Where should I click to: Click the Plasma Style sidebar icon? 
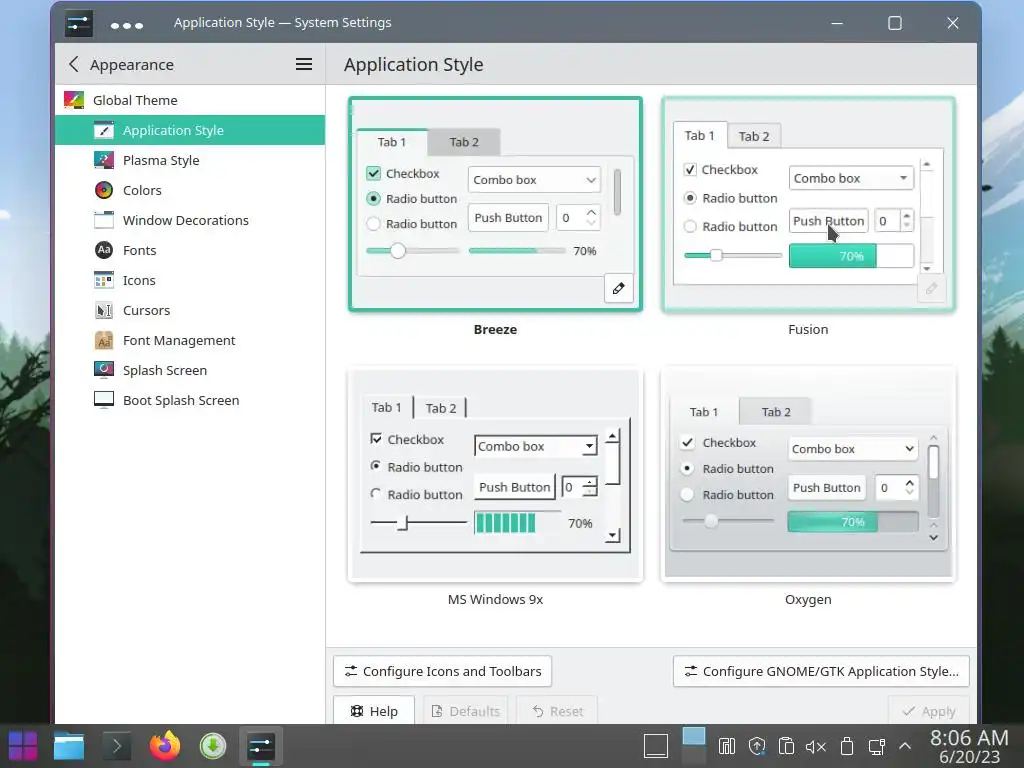(104, 160)
